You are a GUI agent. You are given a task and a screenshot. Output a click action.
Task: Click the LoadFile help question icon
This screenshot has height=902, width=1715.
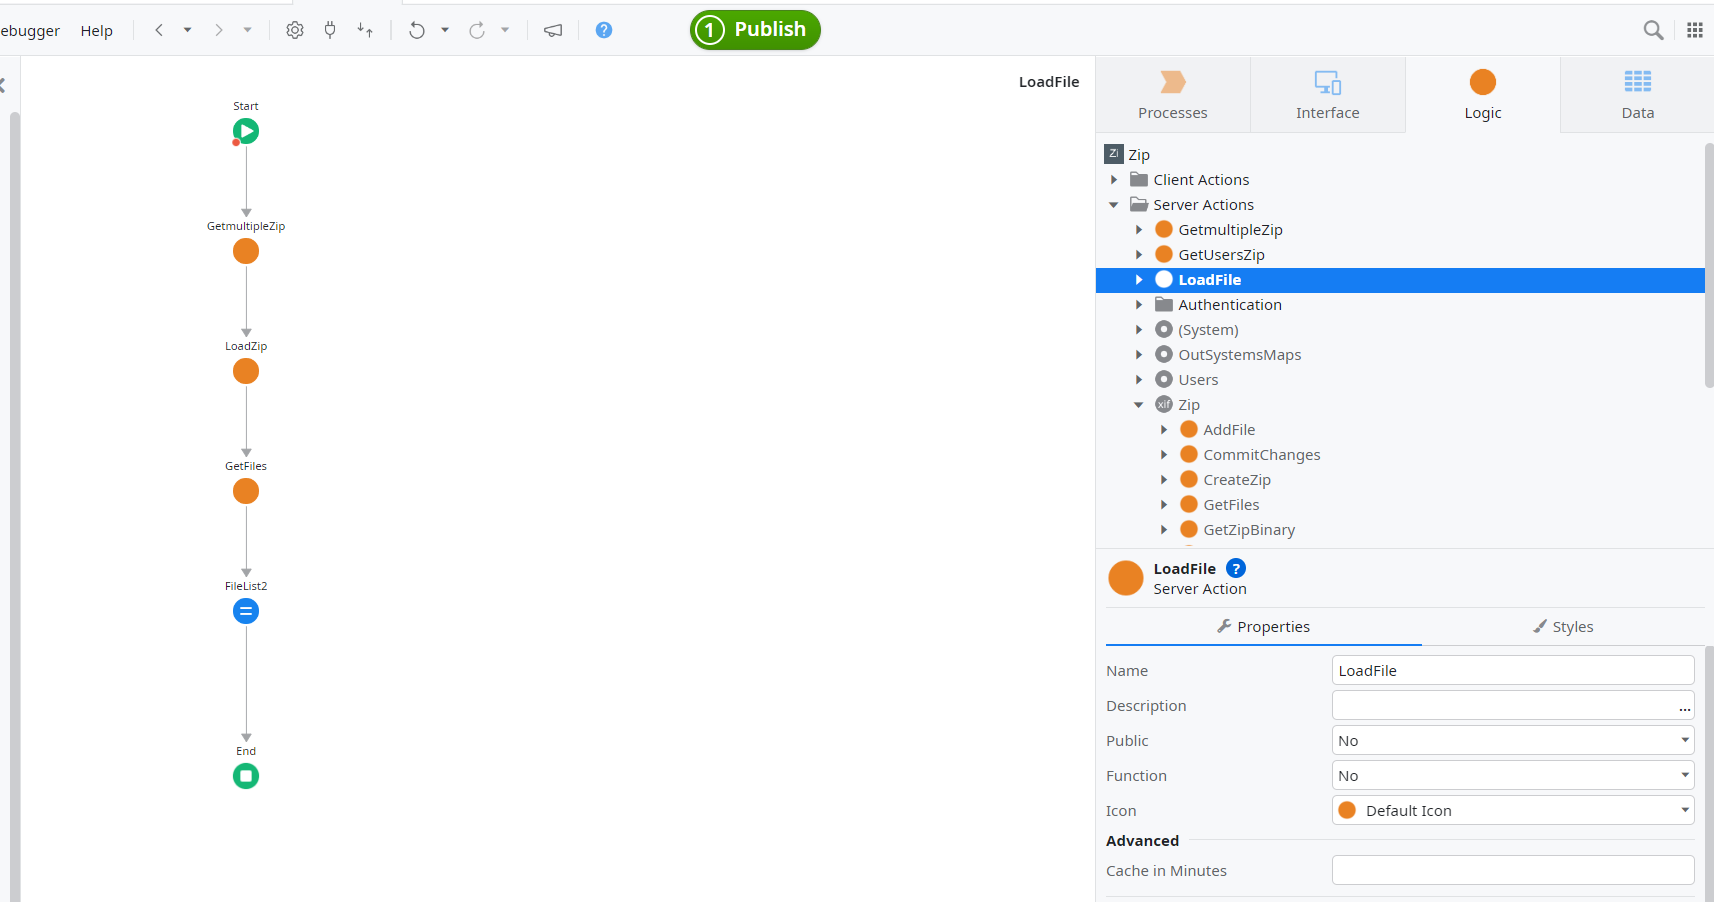tap(1236, 568)
